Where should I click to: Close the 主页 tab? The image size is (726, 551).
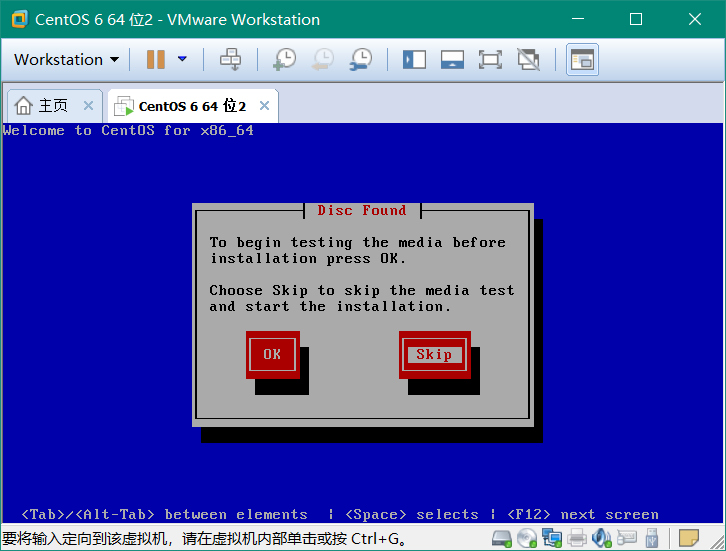point(88,106)
